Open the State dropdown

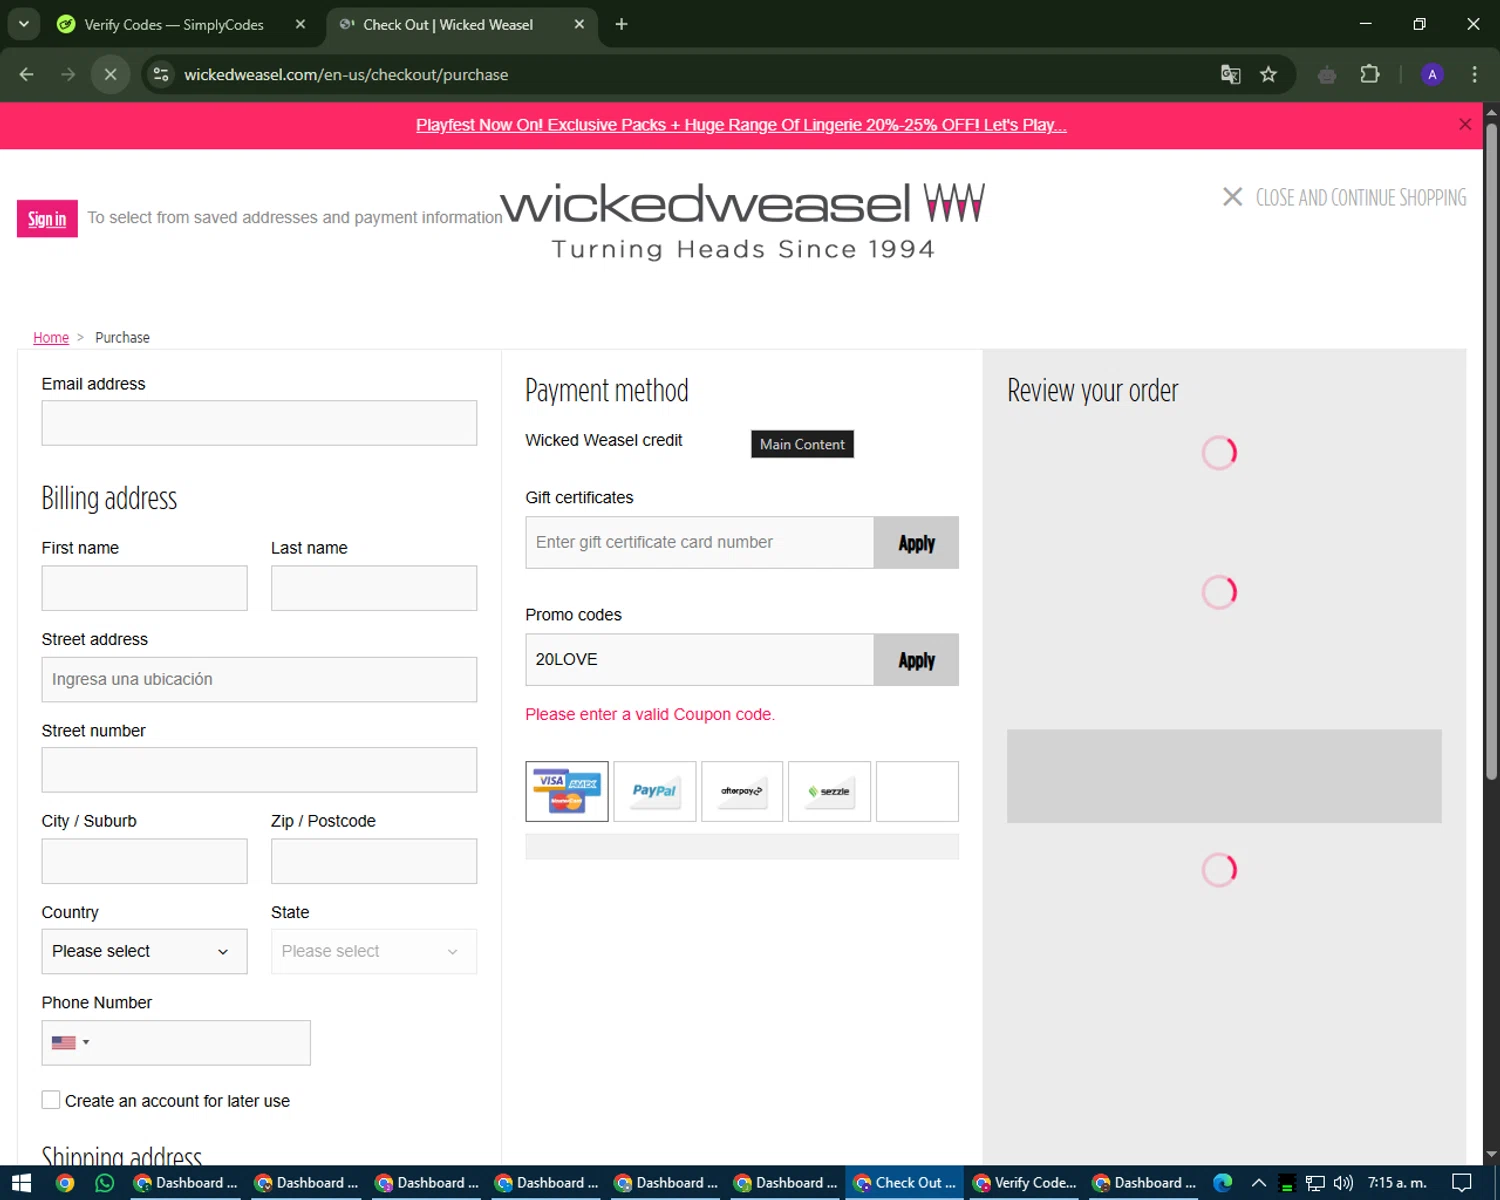374,951
